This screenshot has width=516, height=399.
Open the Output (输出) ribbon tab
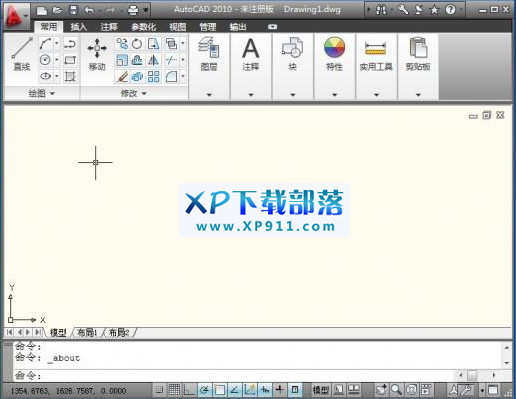coord(238,27)
